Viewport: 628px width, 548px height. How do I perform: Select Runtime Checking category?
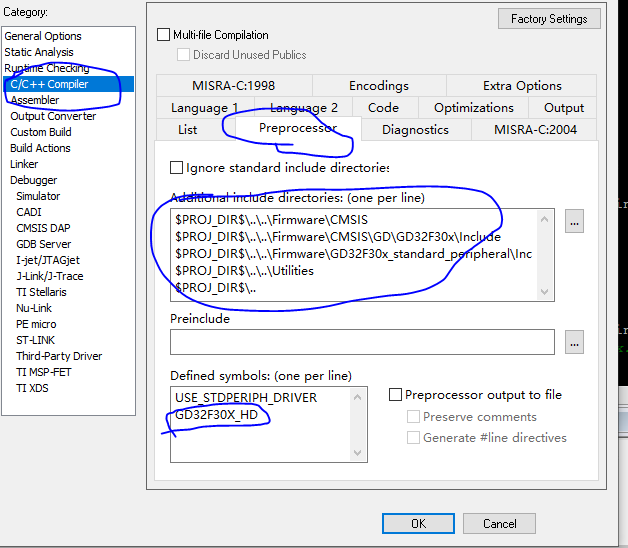click(47, 68)
